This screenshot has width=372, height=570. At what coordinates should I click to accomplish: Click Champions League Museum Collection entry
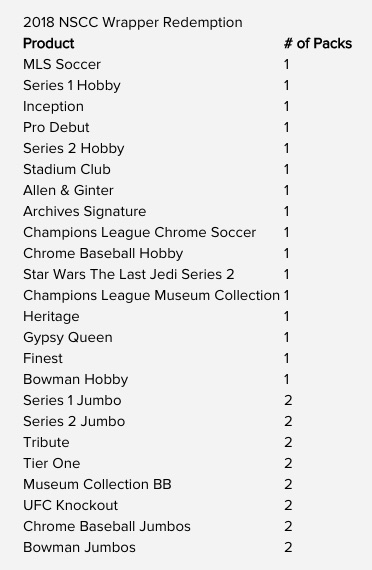click(152, 296)
